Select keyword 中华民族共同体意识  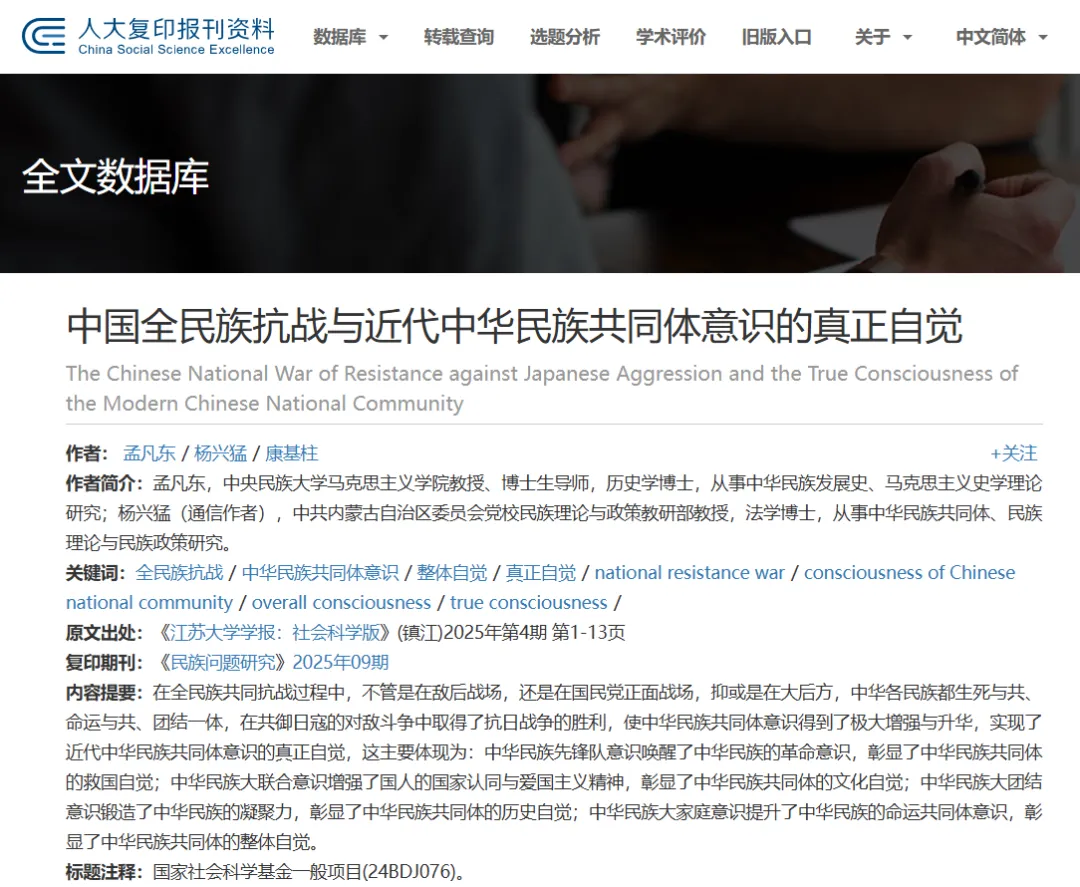pos(320,573)
